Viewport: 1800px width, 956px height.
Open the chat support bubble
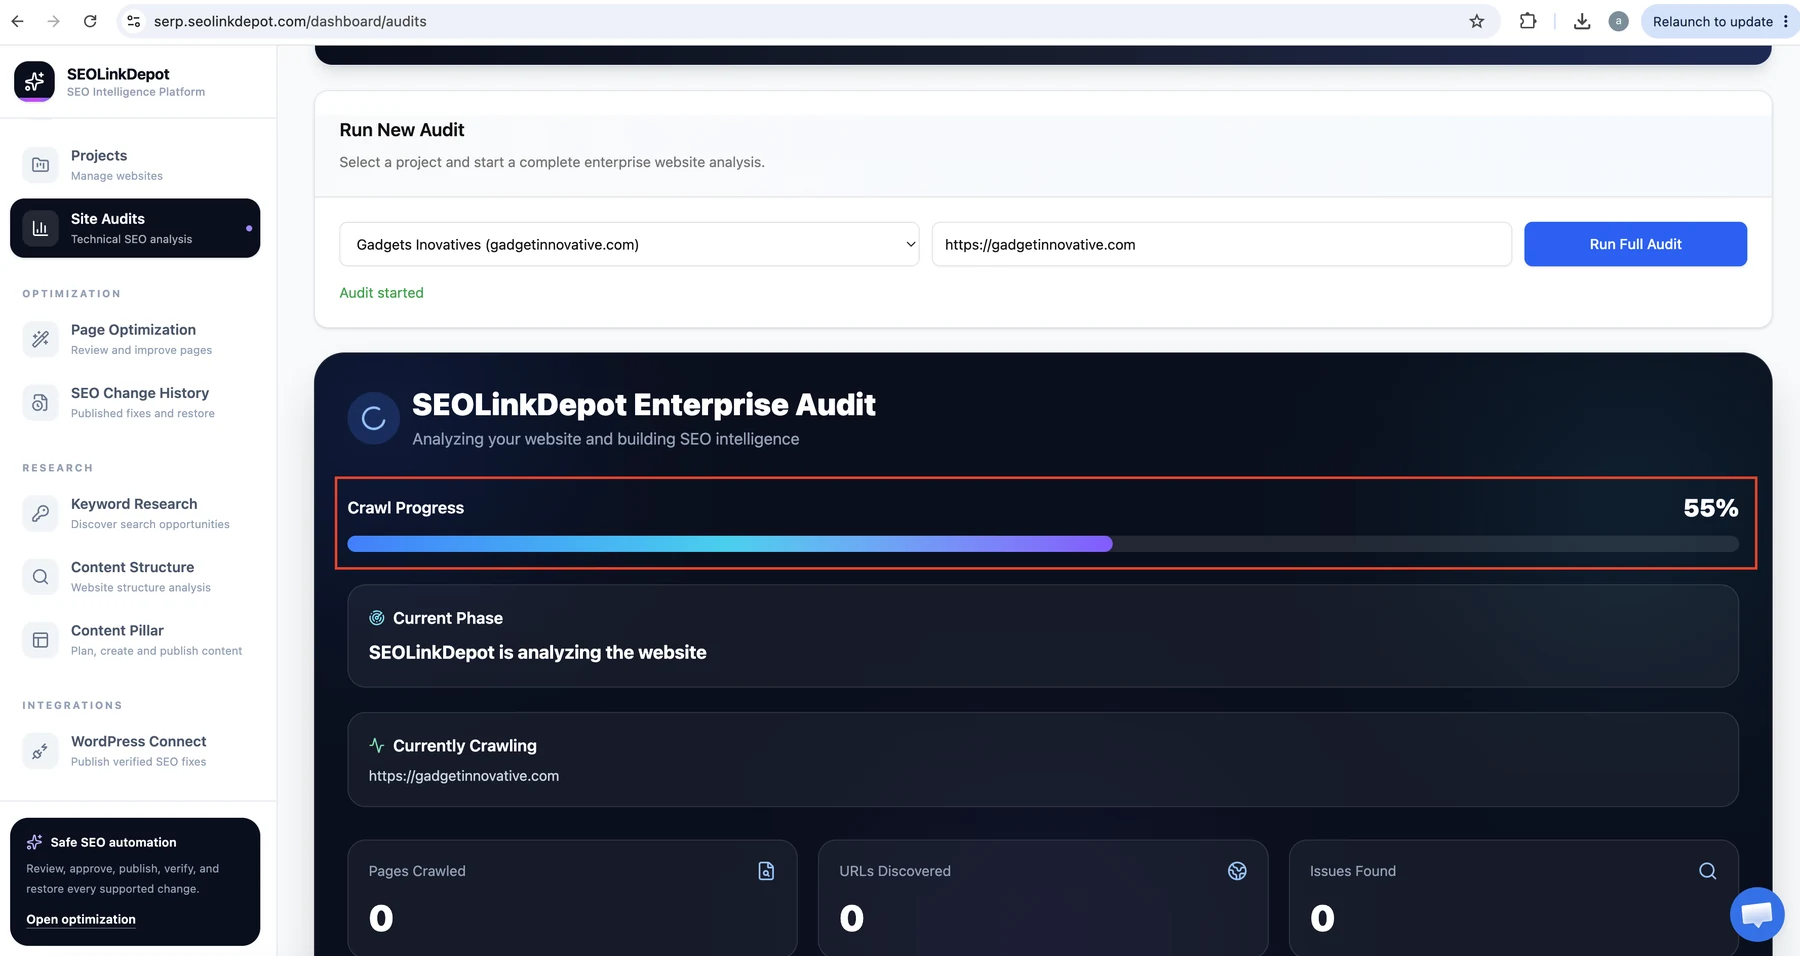pos(1757,914)
